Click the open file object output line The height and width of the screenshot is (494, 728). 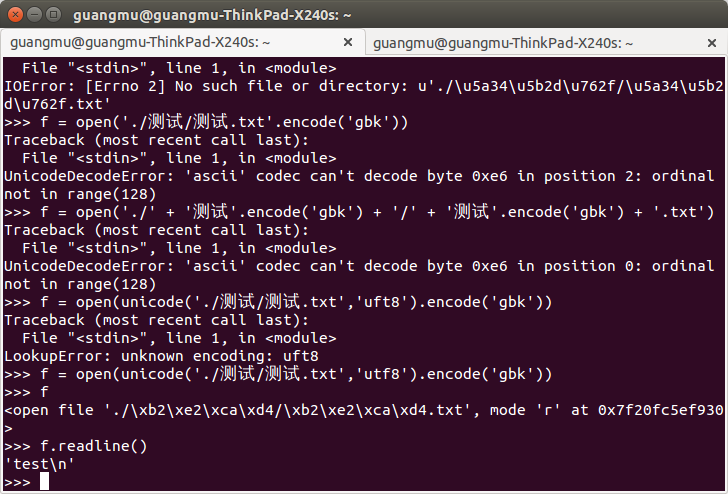[x=364, y=410]
